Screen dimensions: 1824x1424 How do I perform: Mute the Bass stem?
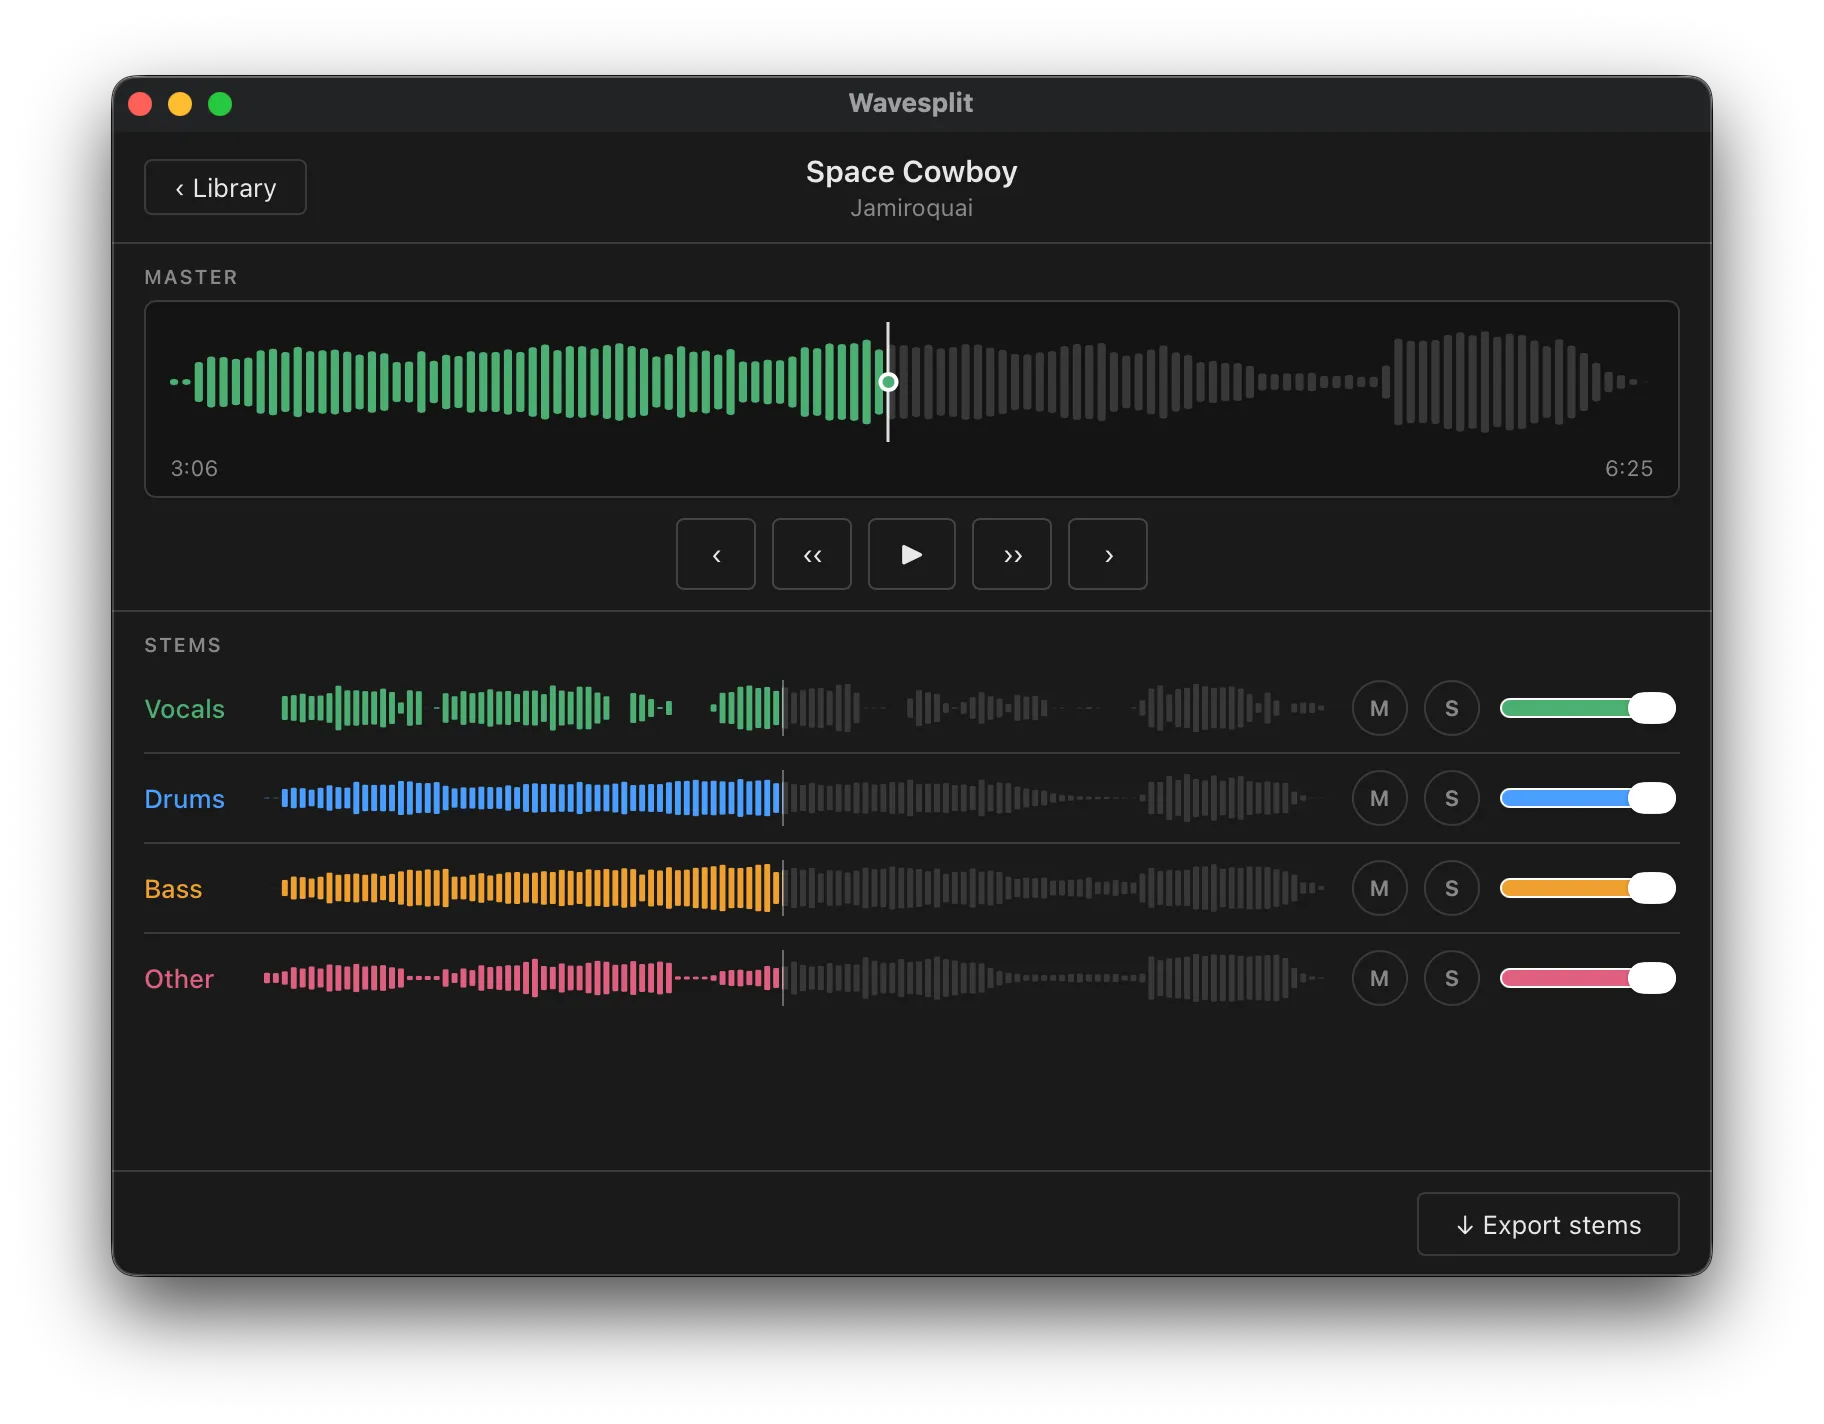(x=1379, y=888)
